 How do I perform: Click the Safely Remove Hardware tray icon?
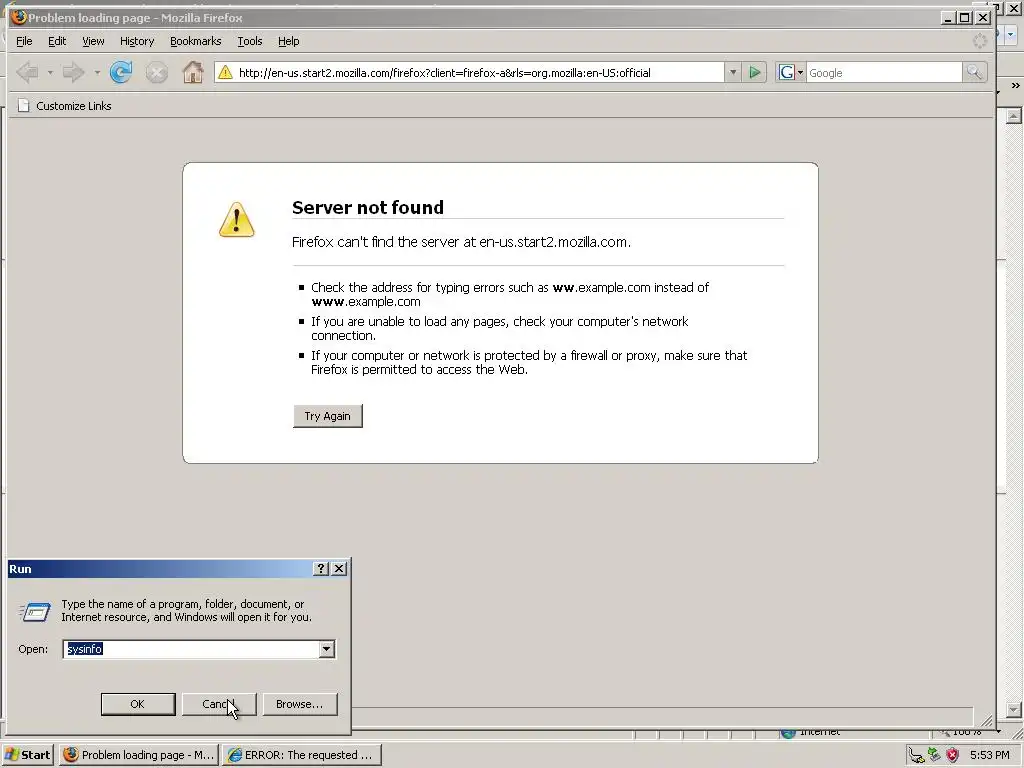(935, 755)
